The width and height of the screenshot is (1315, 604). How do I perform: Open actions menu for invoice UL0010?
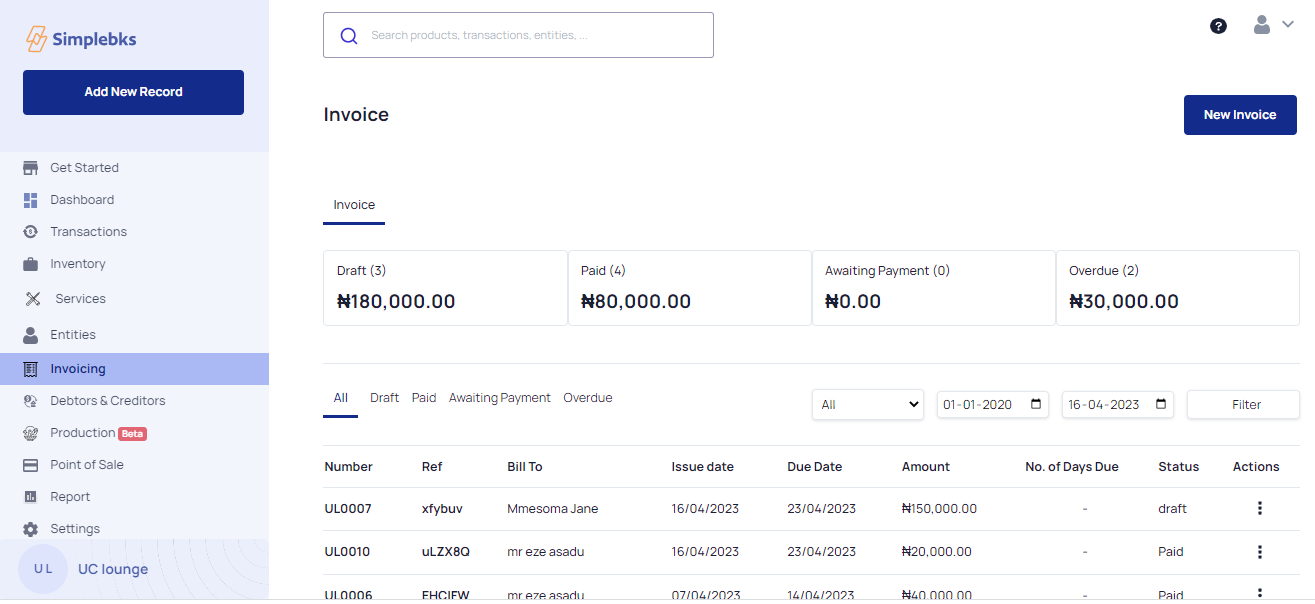1260,552
